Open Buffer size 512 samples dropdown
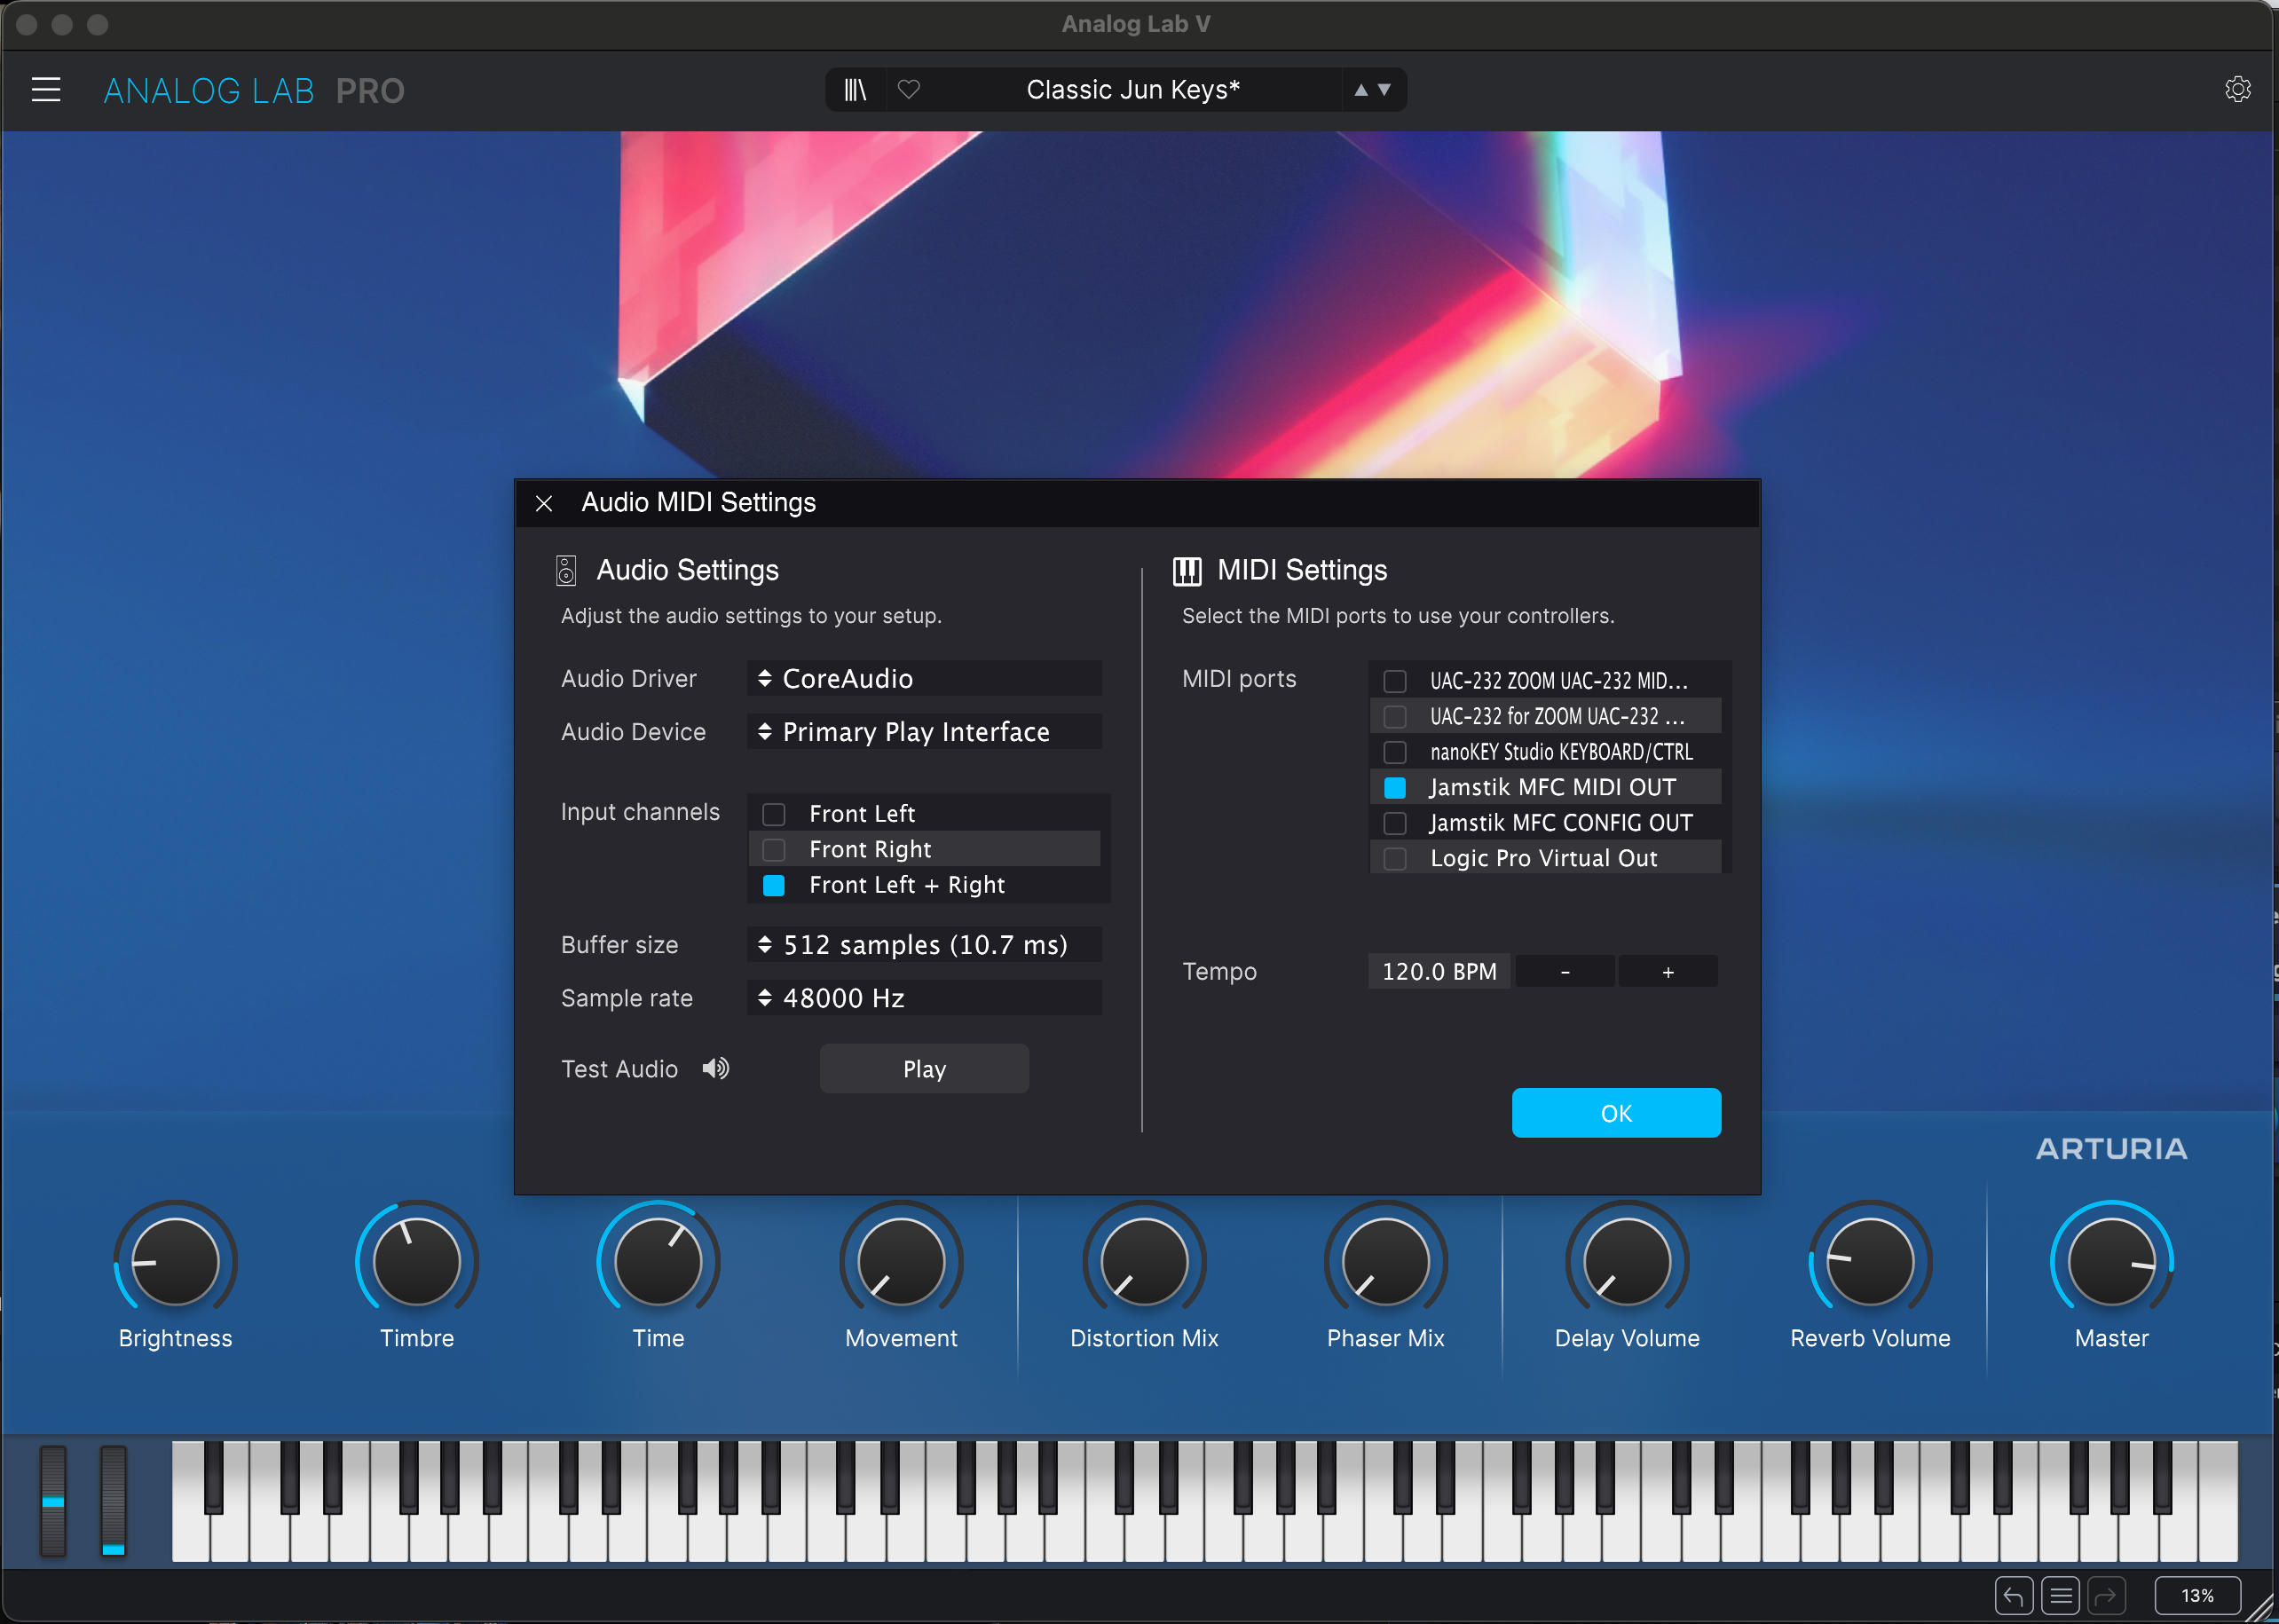The height and width of the screenshot is (1624, 2279). (924, 945)
